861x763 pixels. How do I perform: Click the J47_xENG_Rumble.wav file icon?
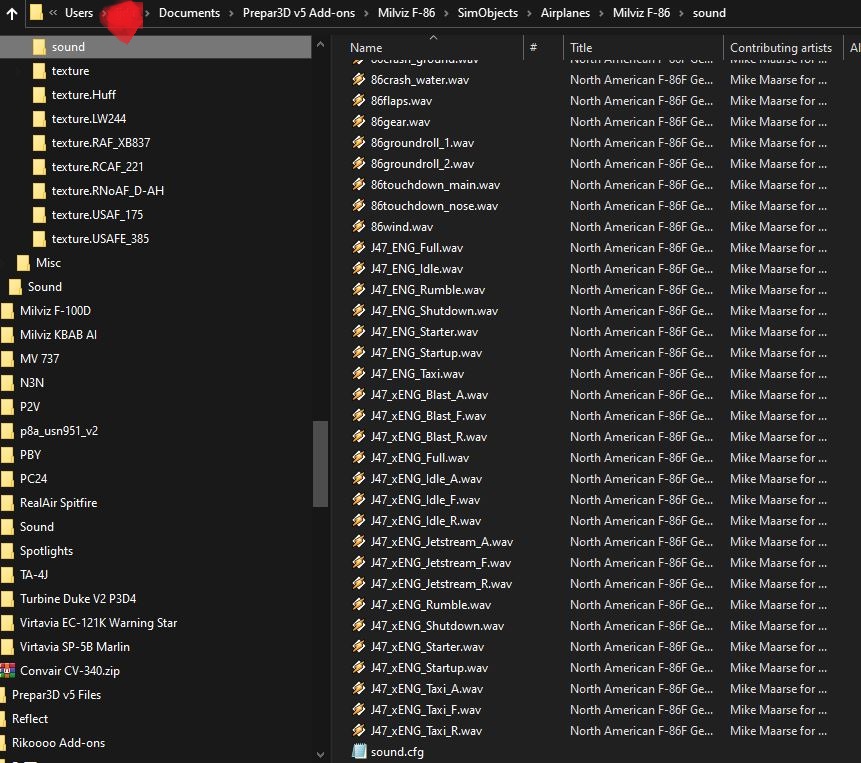359,604
